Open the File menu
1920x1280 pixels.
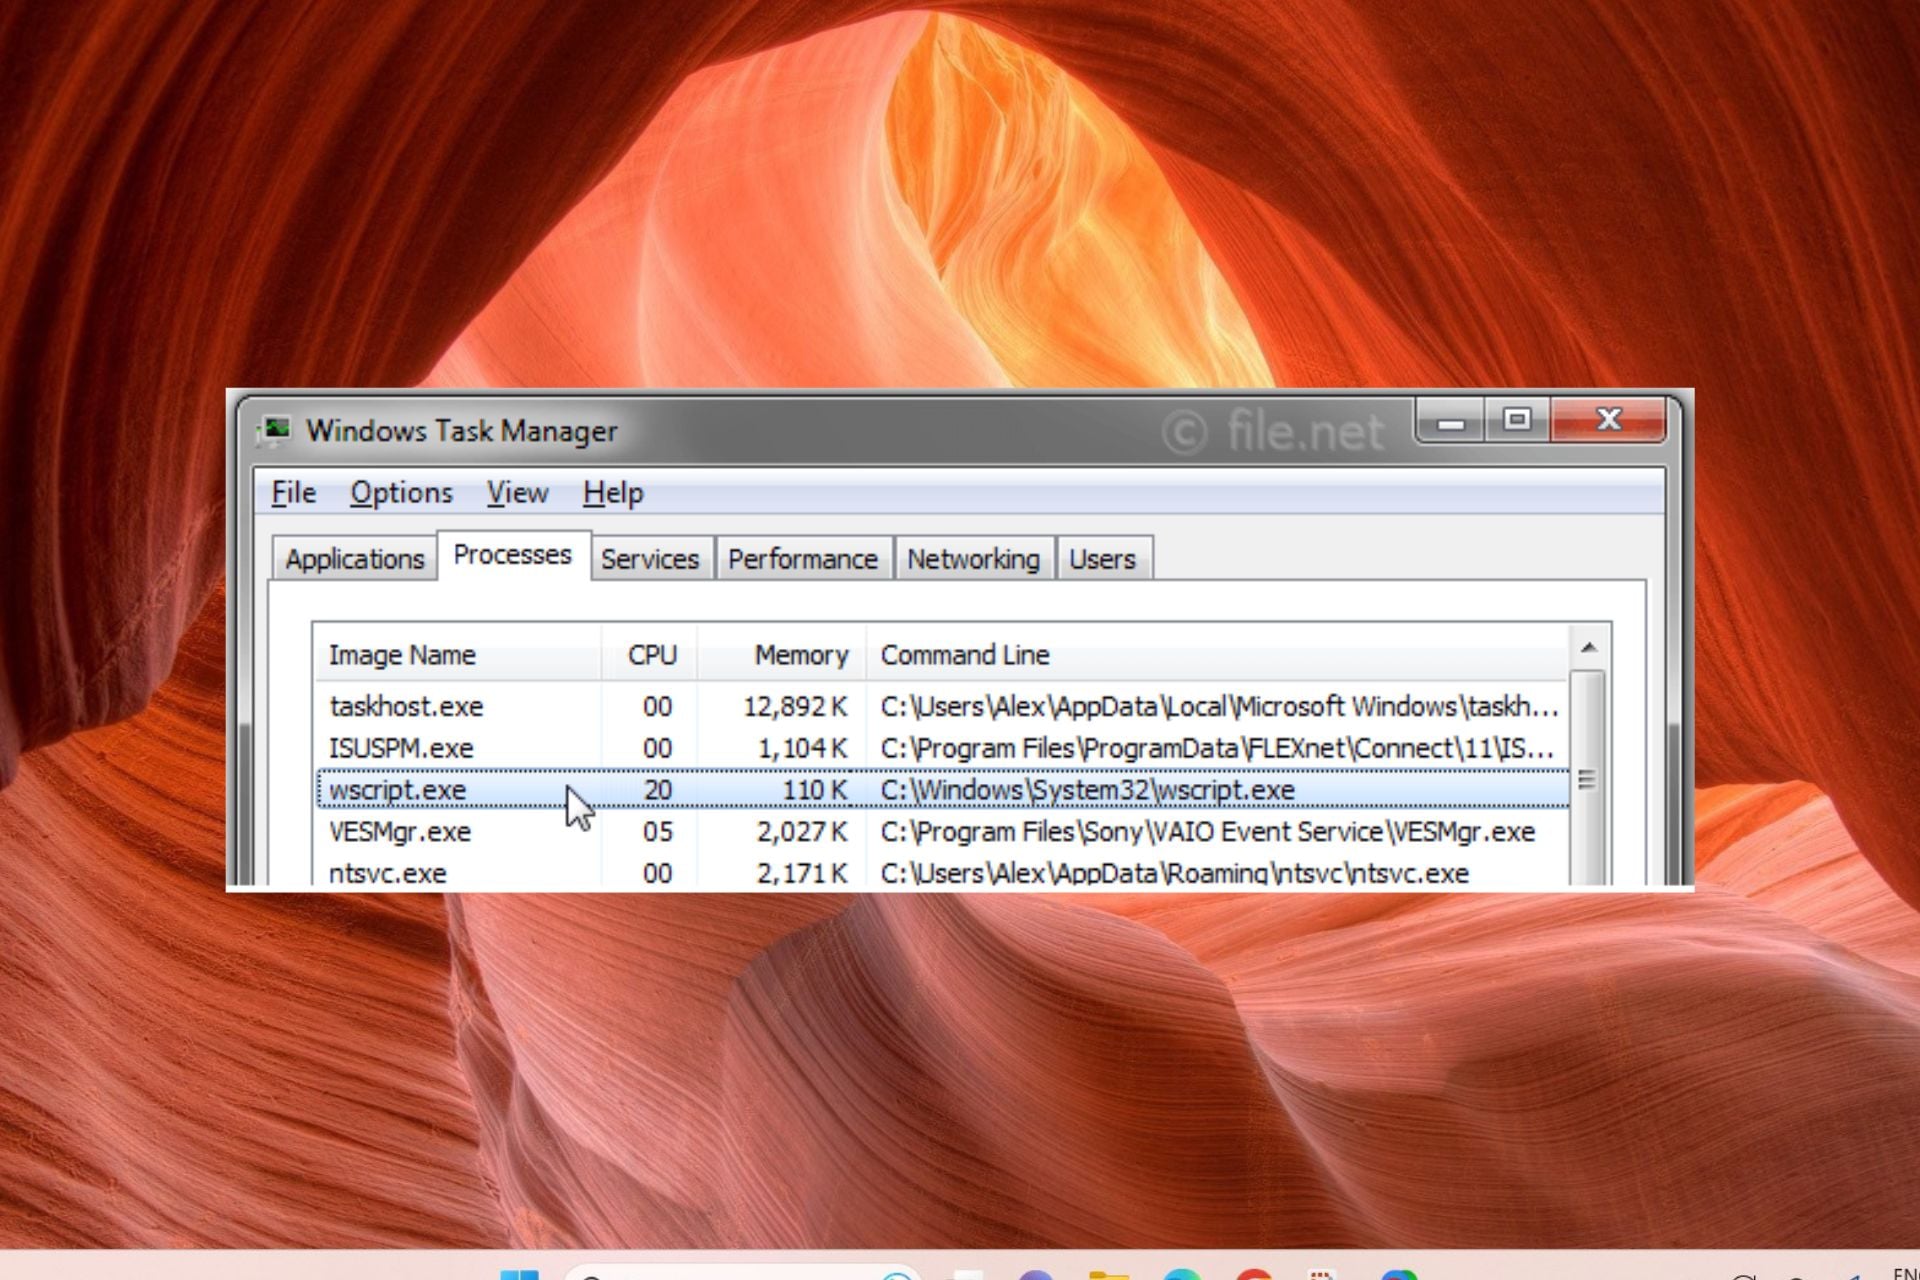coord(293,493)
